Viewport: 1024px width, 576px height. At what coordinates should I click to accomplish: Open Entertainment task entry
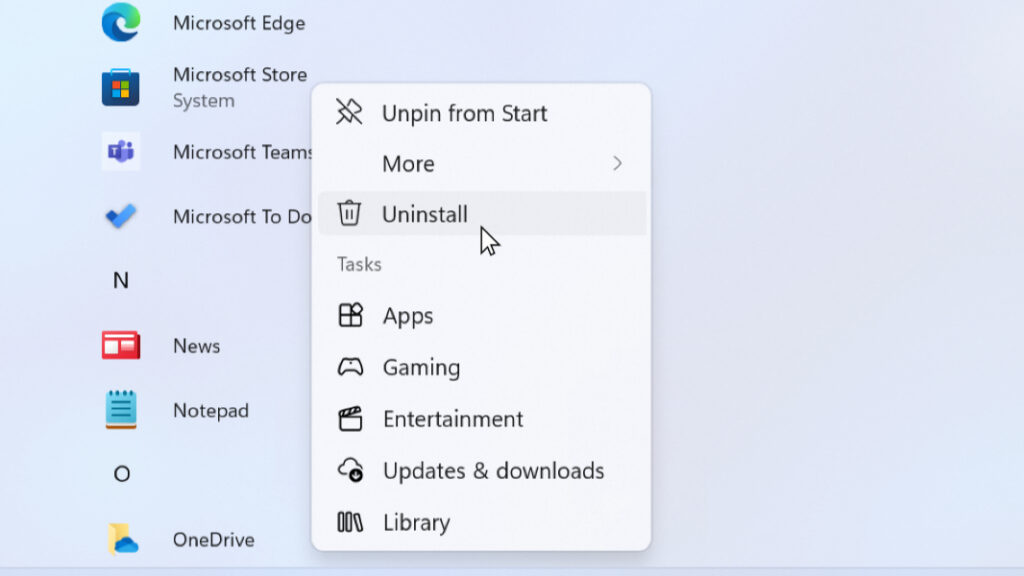(453, 419)
